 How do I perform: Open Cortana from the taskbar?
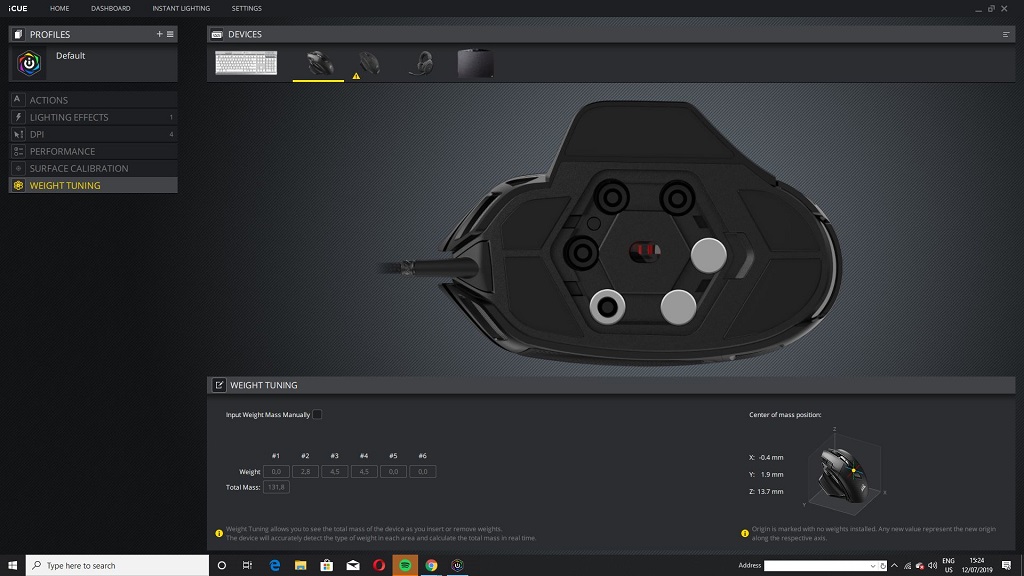point(221,566)
